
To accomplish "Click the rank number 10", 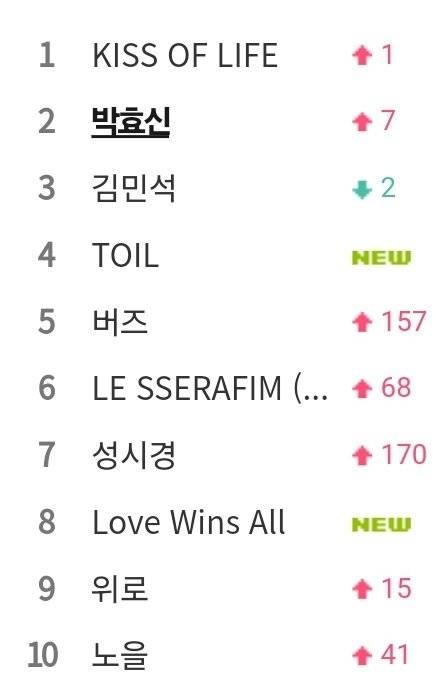I will (x=43, y=655).
